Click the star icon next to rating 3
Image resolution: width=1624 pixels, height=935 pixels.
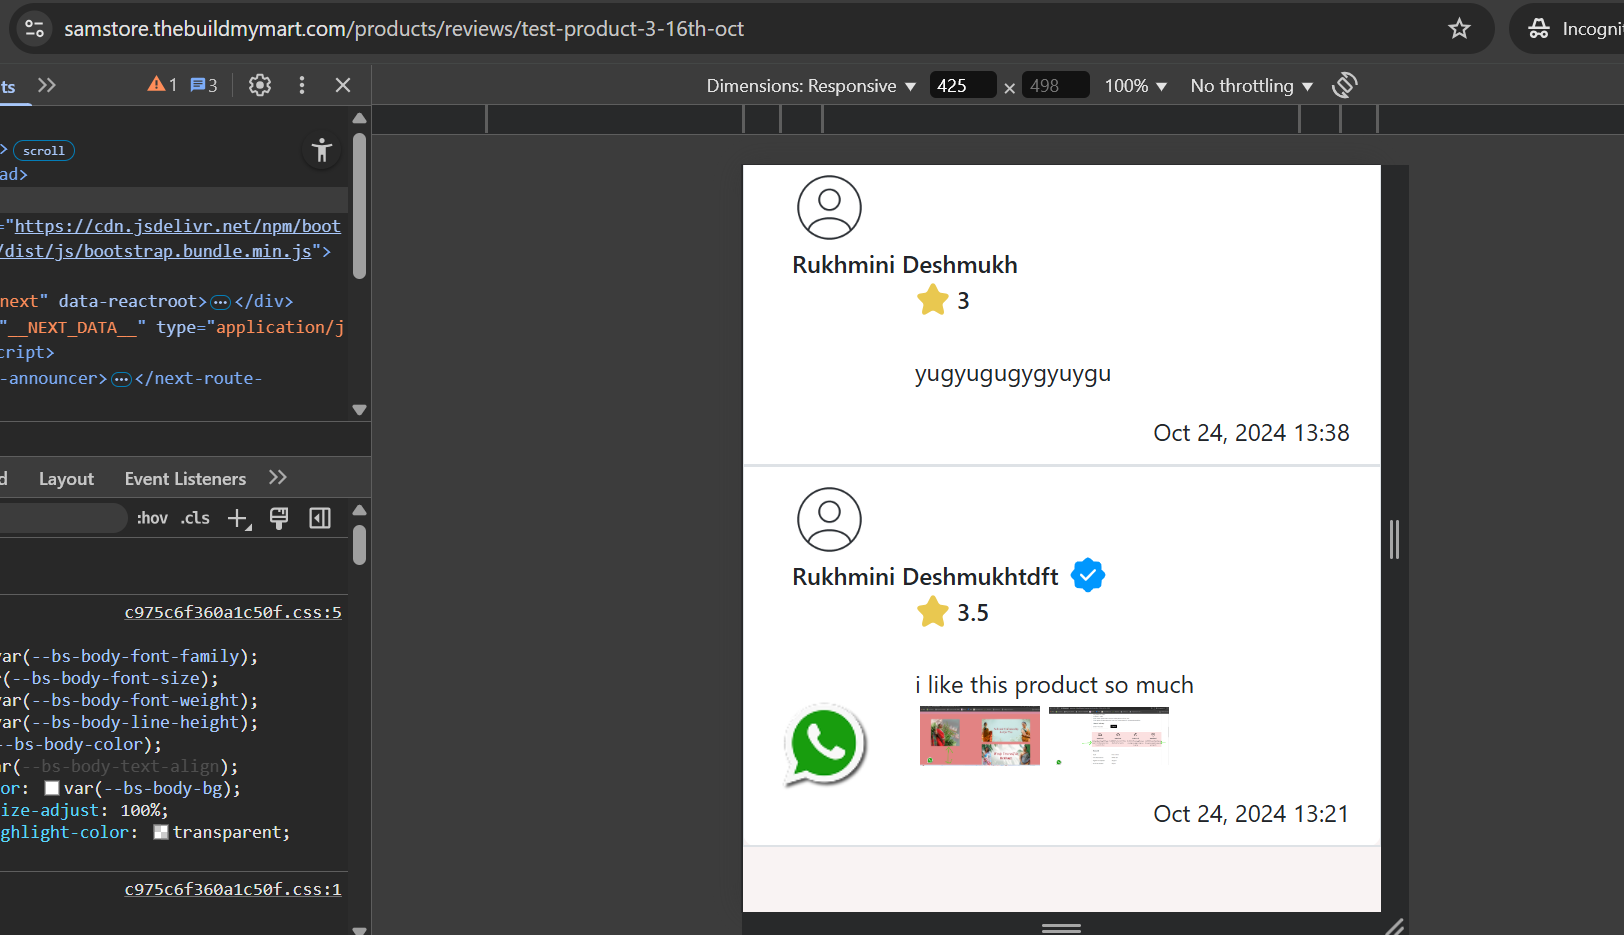point(933,300)
